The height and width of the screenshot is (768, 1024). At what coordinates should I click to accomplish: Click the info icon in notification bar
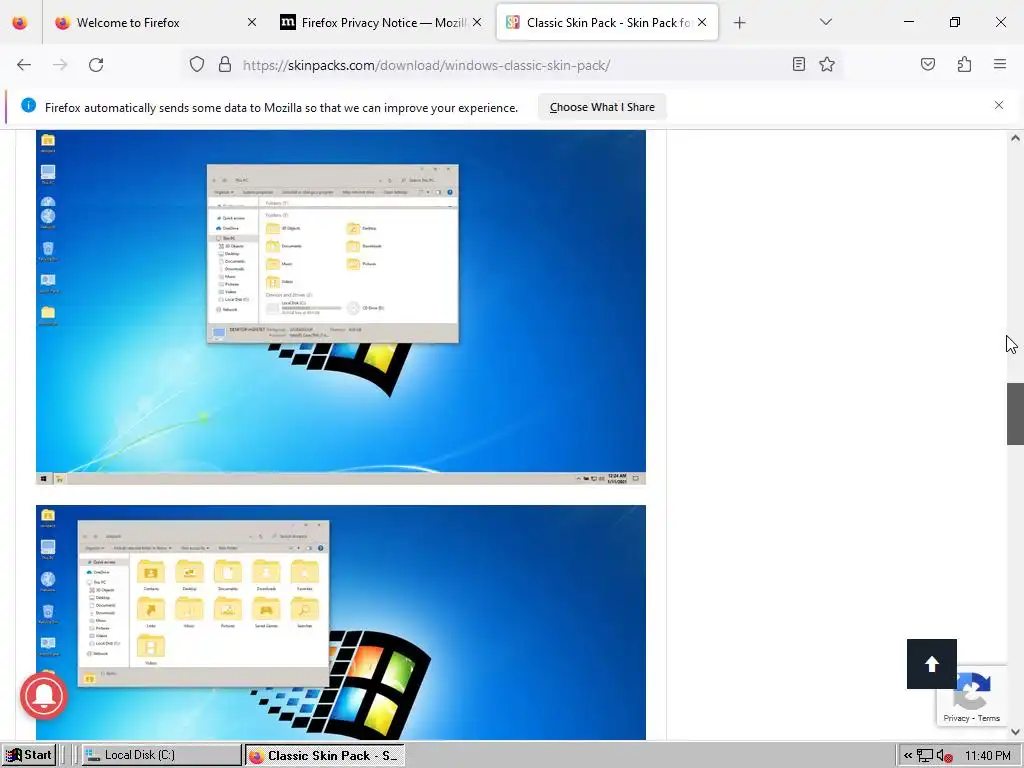pyautogui.click(x=28, y=105)
